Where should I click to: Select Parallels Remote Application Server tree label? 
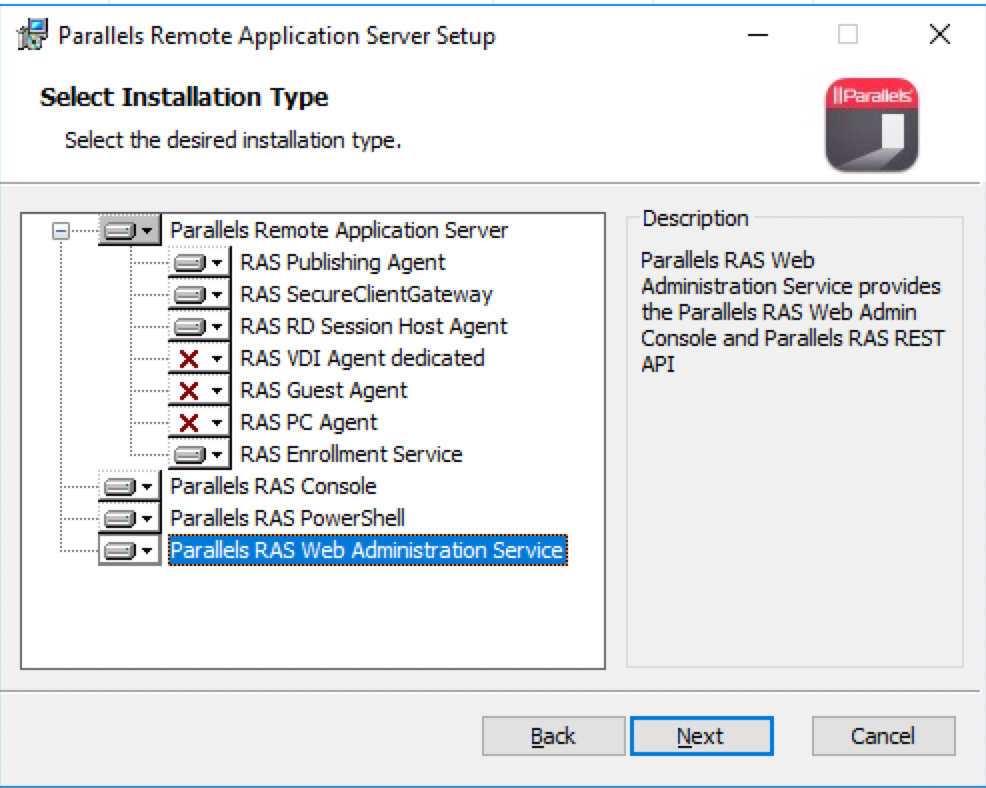(x=339, y=230)
